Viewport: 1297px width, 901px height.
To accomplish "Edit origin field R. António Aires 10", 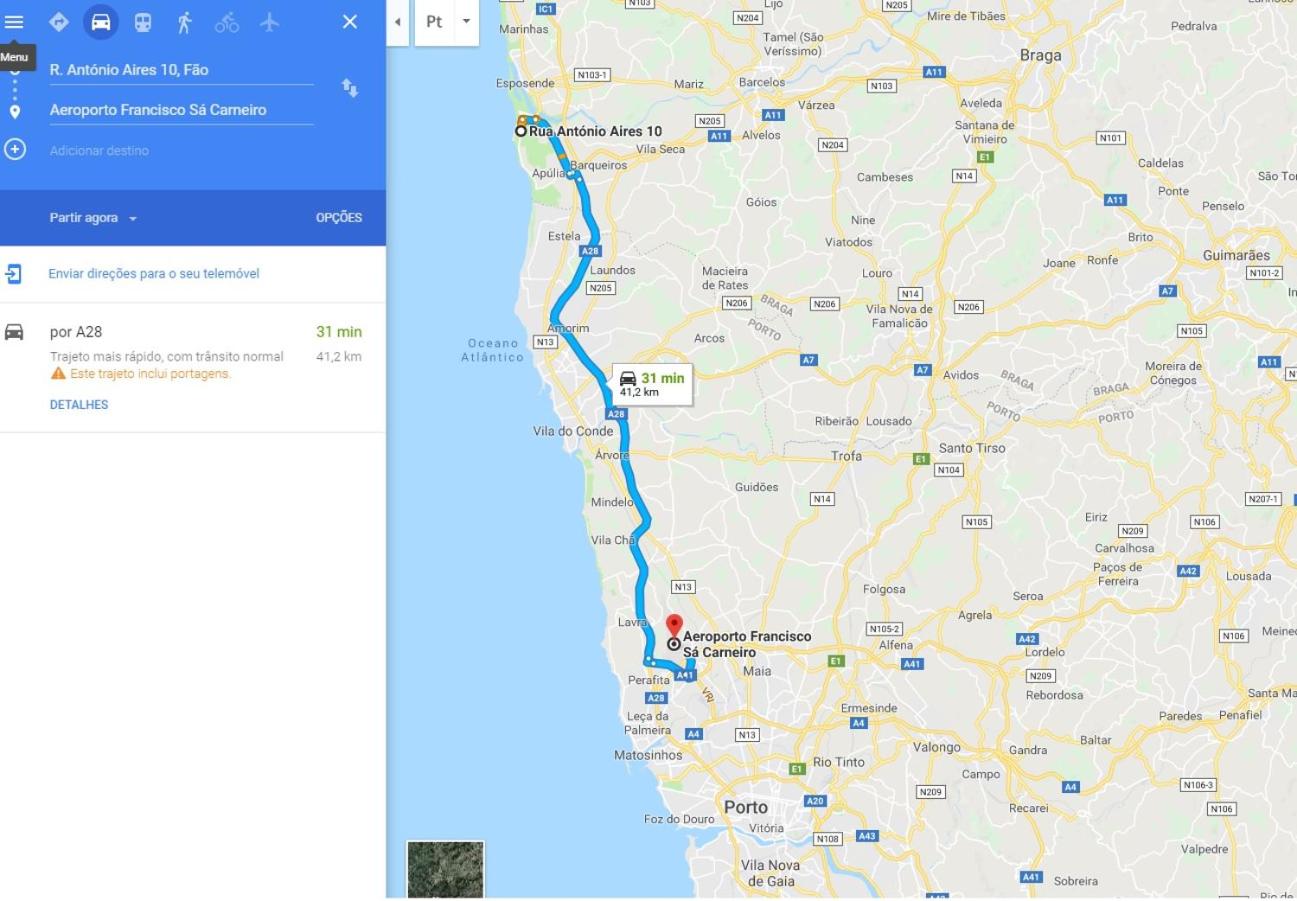I will tap(181, 70).
